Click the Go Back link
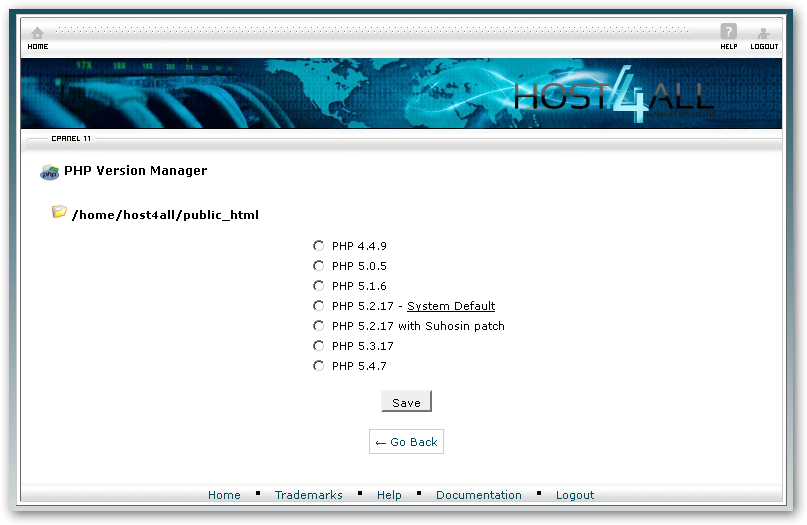Image resolution: width=807 pixels, height=525 pixels. [406, 442]
